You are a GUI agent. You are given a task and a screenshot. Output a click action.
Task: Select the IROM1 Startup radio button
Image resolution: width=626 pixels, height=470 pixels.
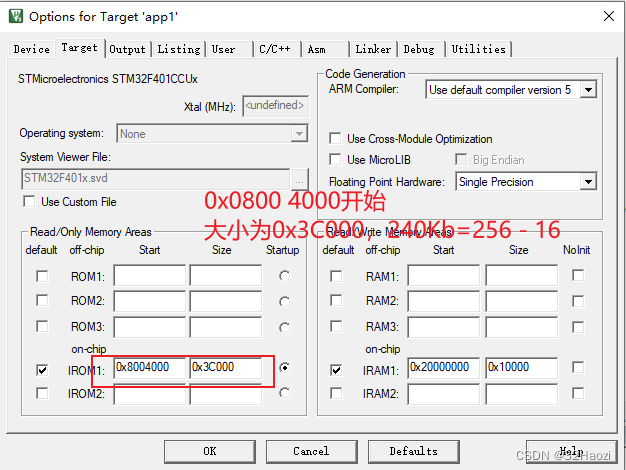(x=285, y=368)
